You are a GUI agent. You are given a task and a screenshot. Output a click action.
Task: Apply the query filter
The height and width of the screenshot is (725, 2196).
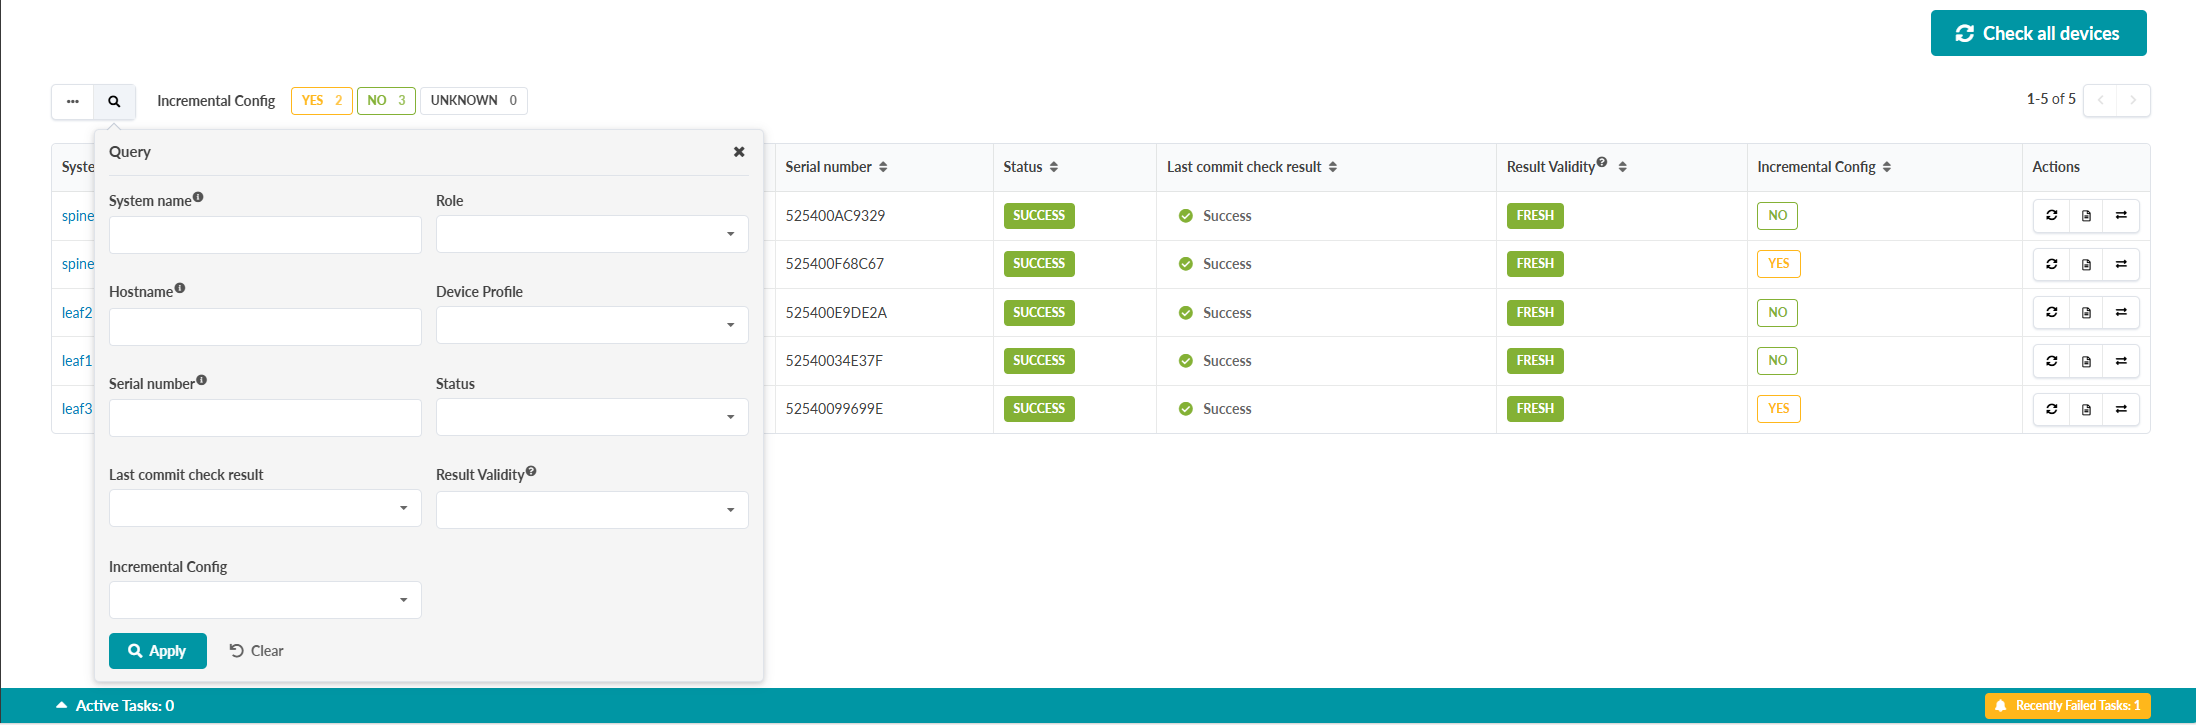click(158, 651)
